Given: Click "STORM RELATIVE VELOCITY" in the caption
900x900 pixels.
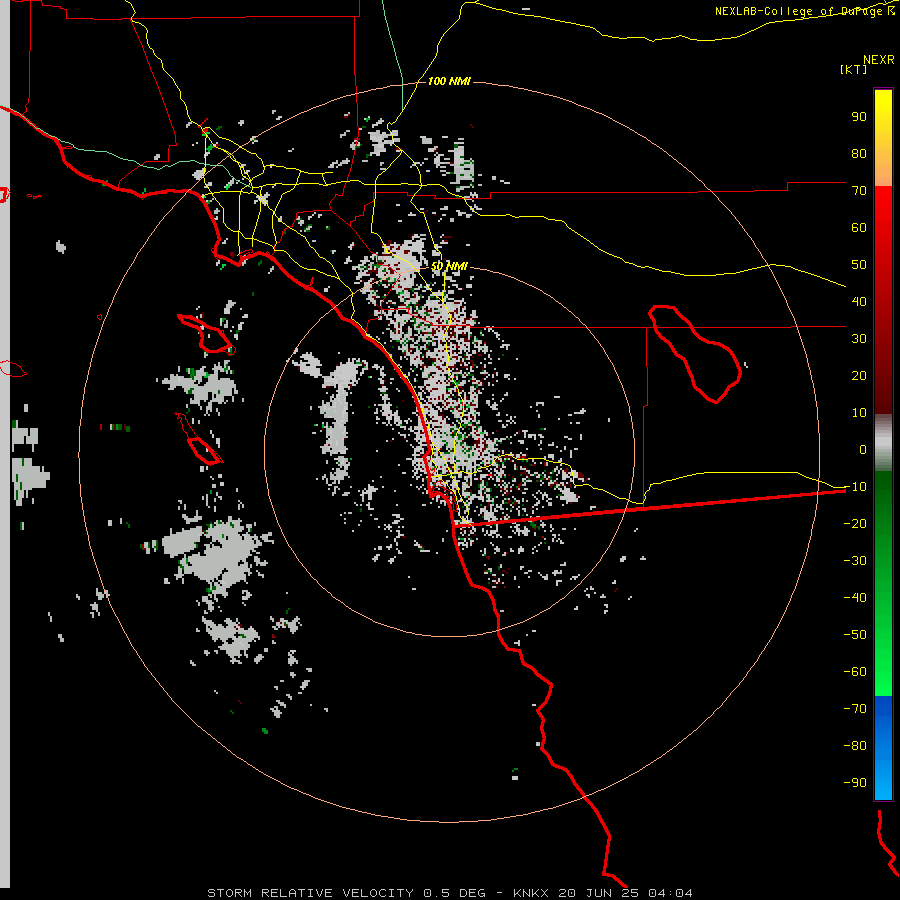Looking at the screenshot, I should pos(310,893).
